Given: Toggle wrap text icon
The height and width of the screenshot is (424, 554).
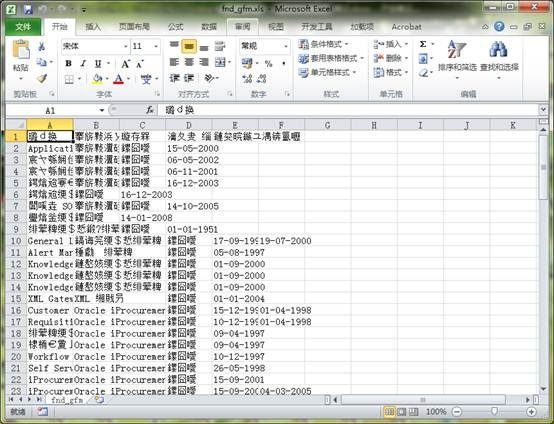Looking at the screenshot, I should coord(220,46).
